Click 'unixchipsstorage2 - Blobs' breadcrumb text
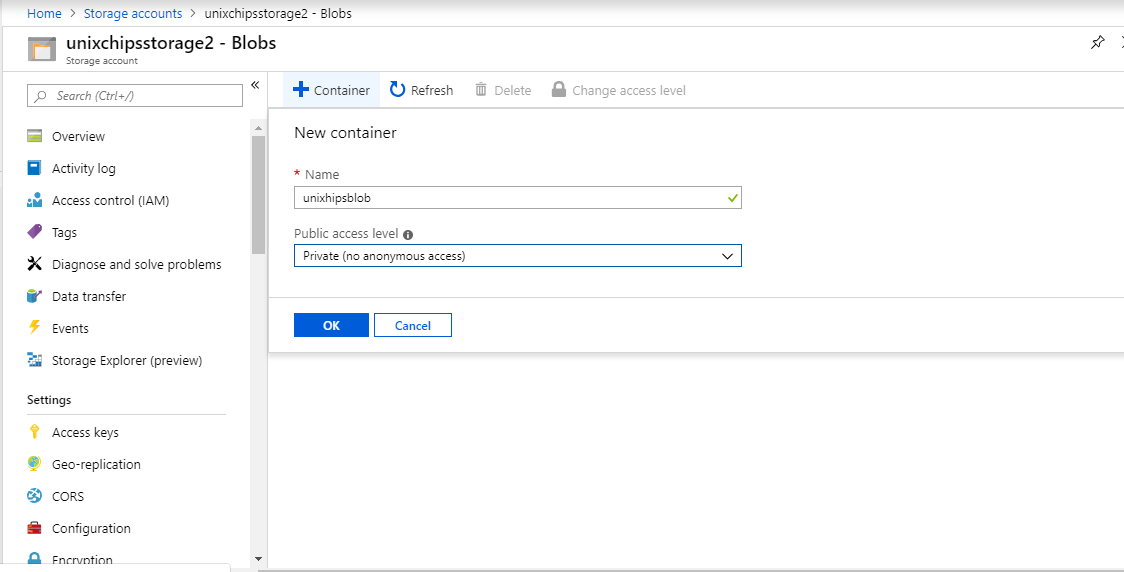This screenshot has height=572, width=1124. click(x=278, y=14)
